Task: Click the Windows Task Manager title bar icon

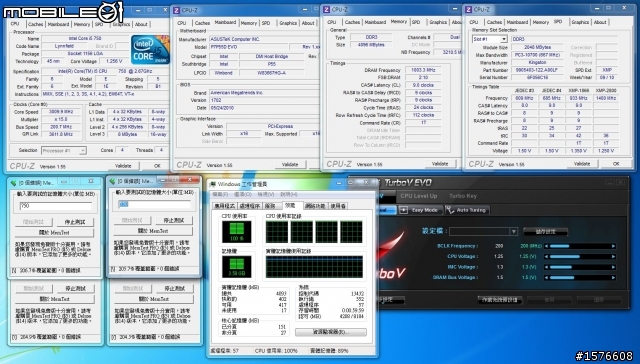Action: (213, 184)
